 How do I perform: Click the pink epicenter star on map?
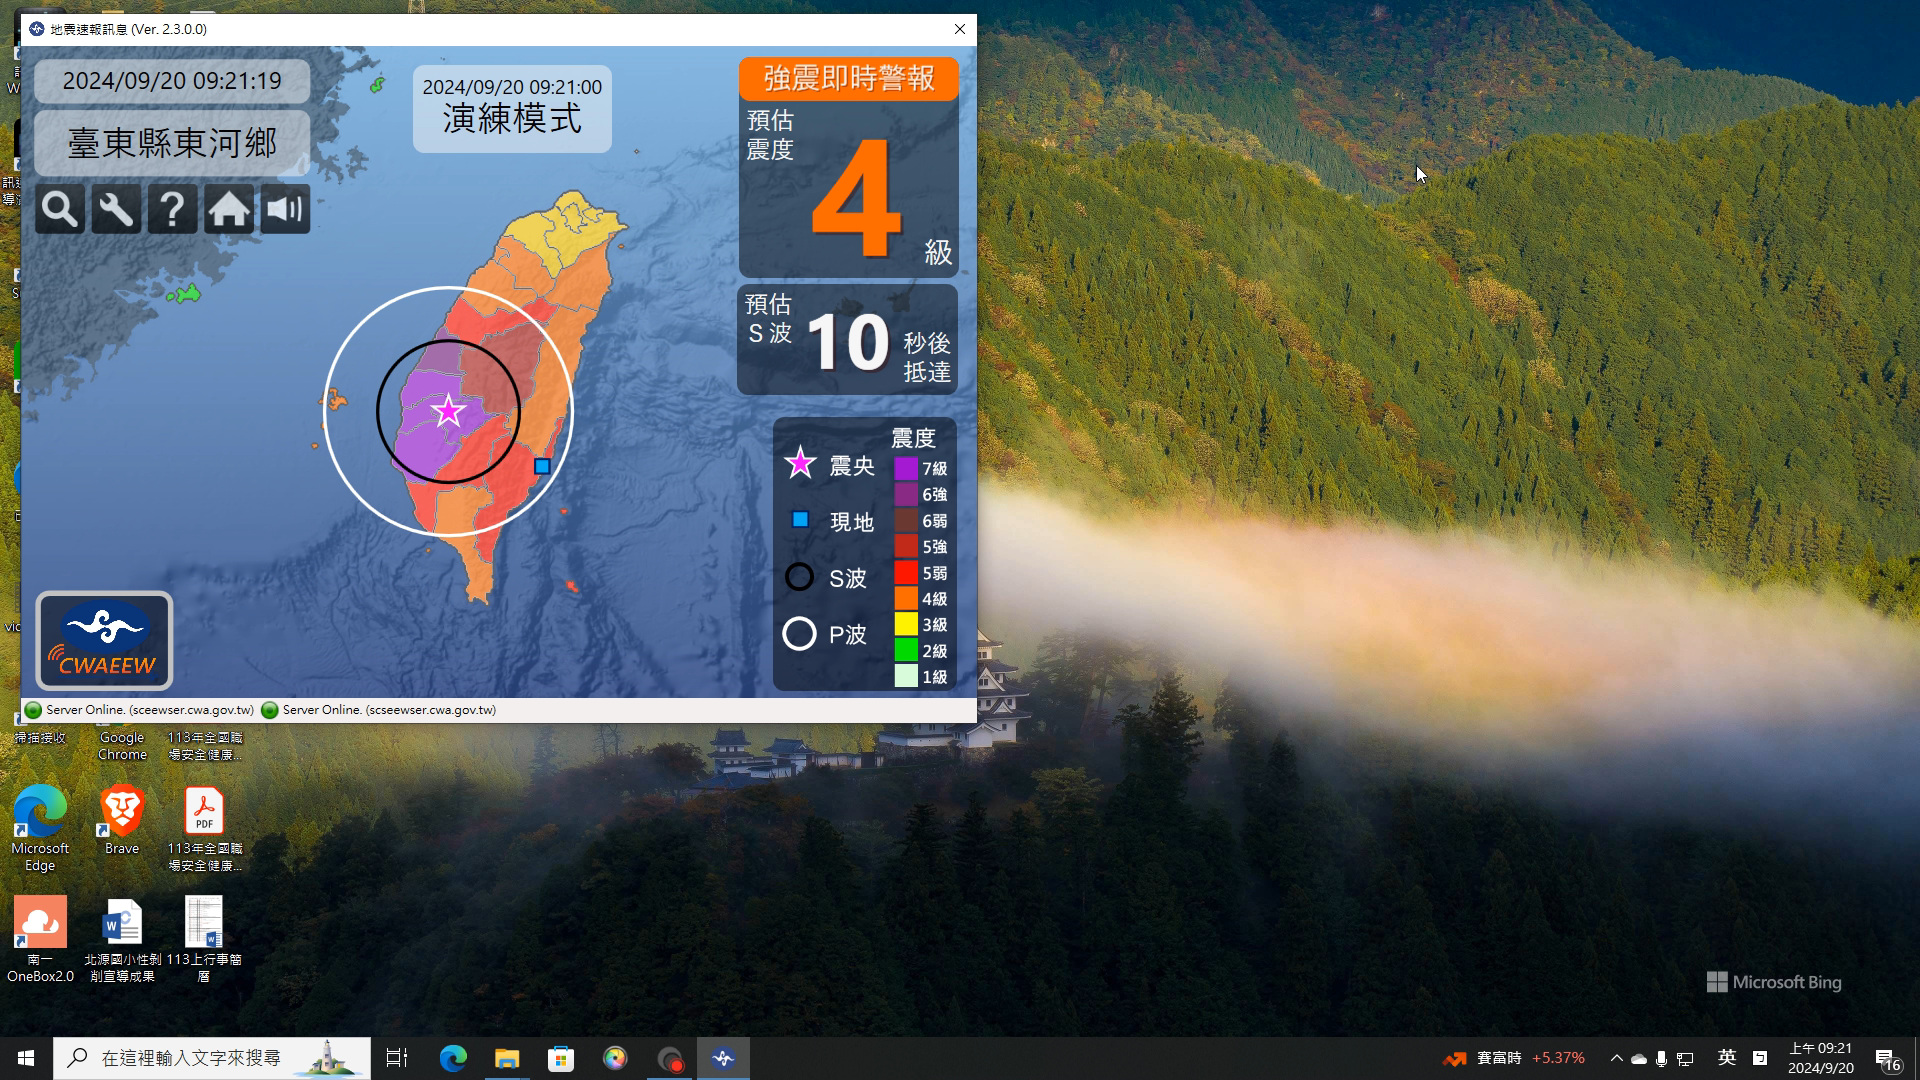[x=448, y=411]
